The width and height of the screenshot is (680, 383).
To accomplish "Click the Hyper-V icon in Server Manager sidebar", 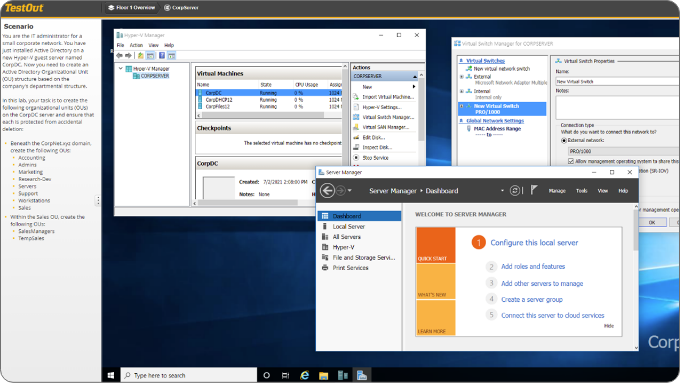I will coord(325,247).
